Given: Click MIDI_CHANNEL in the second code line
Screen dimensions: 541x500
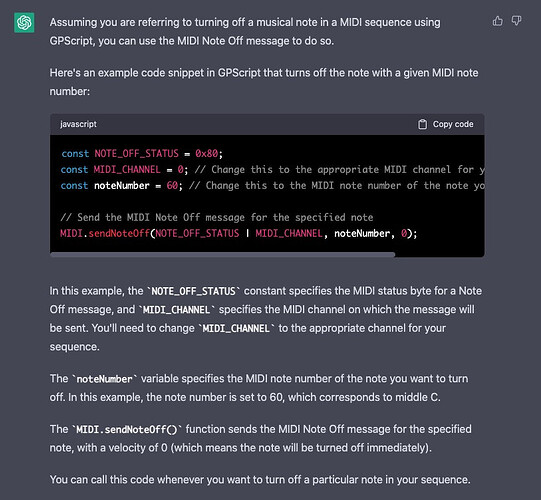Looking at the screenshot, I should 127,169.
